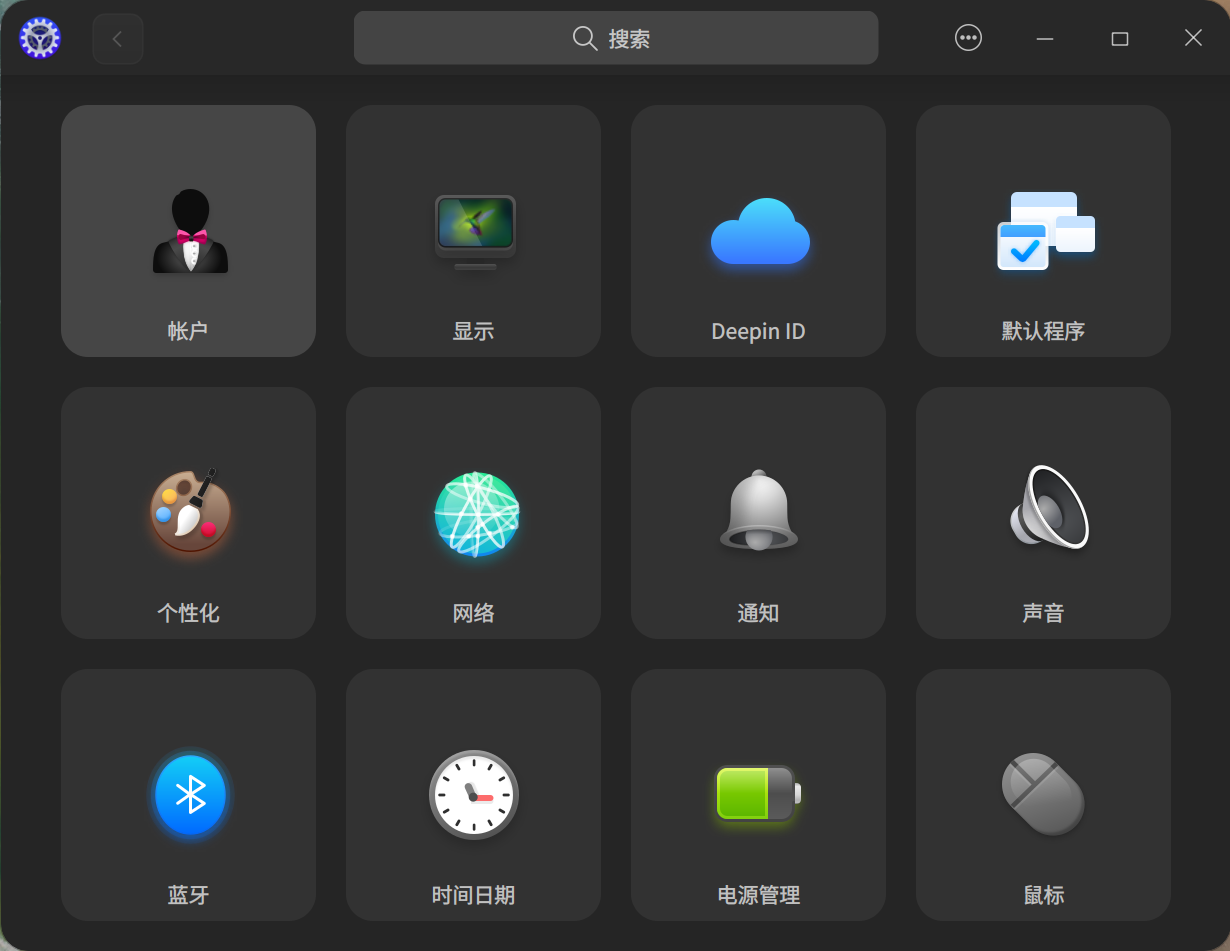Open the 电源管理 (Power) battery icon
Viewport: 1230px width, 951px height.
(x=758, y=794)
